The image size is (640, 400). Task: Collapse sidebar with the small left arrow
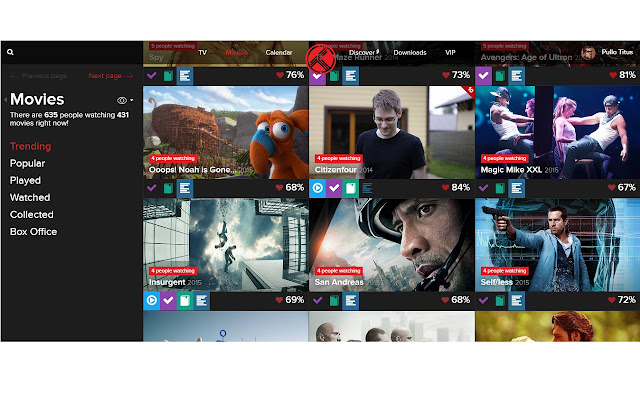[x=5, y=100]
